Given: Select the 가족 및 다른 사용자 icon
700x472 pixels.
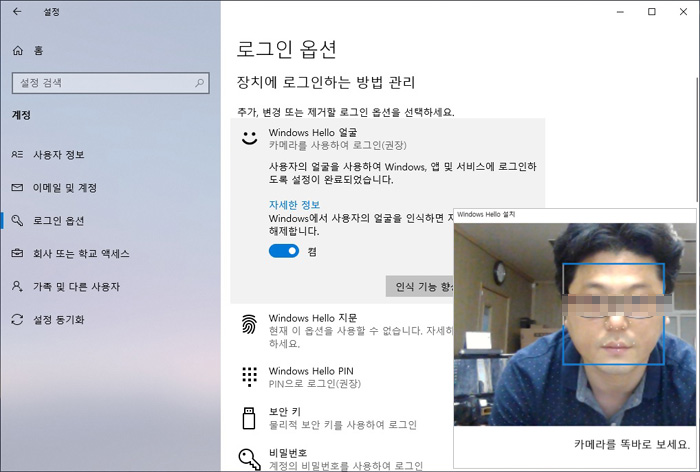Looking at the screenshot, I should 17,286.
